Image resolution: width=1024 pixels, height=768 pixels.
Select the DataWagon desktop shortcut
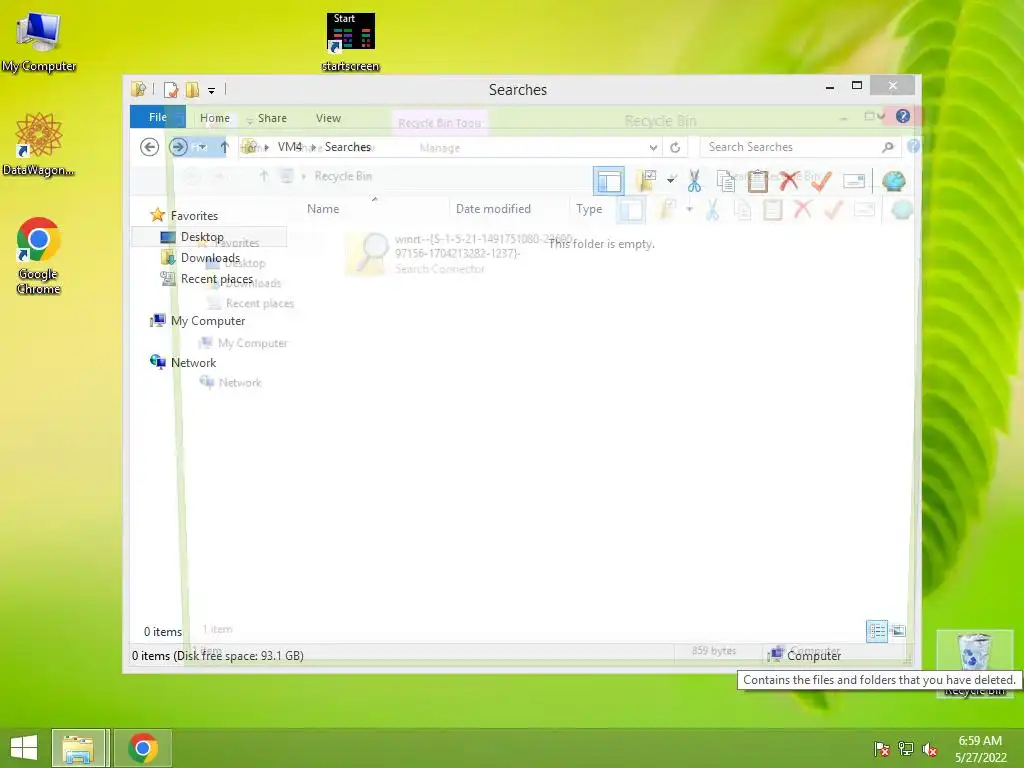click(x=39, y=144)
